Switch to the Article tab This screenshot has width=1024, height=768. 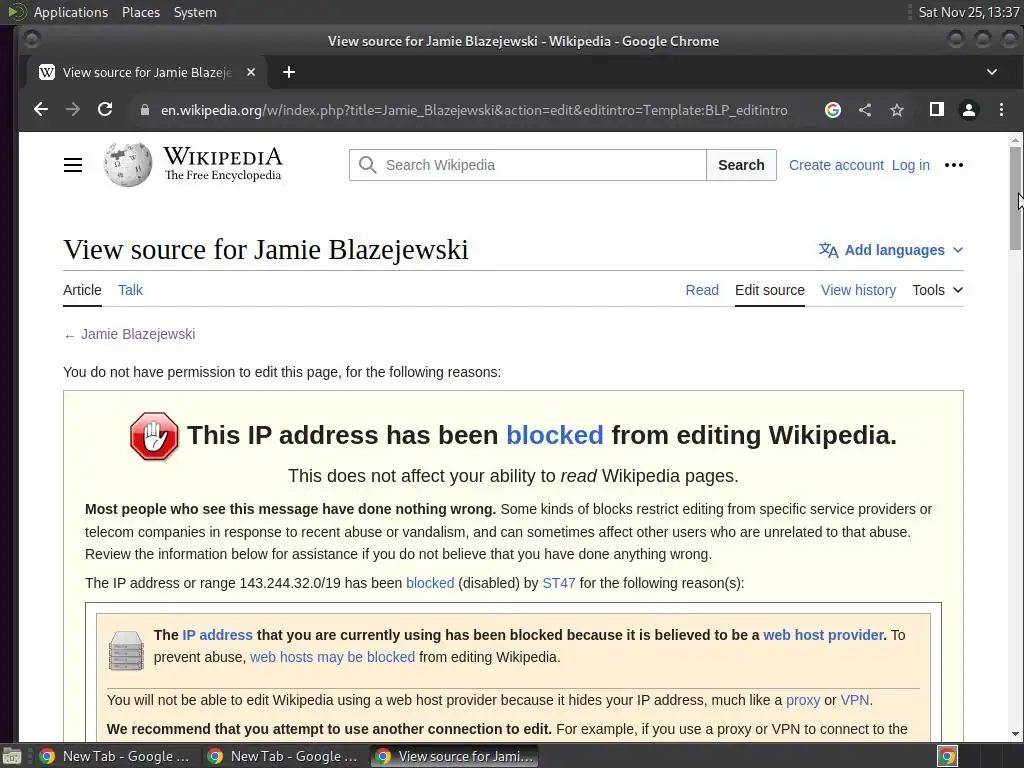82,290
